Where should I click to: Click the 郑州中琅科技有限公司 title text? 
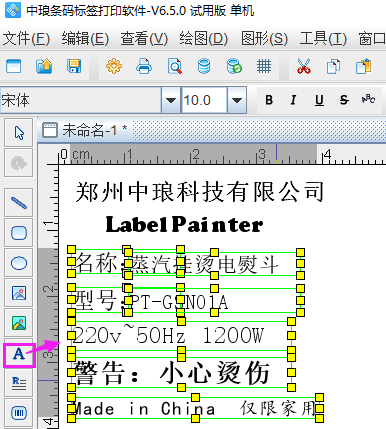pos(199,192)
